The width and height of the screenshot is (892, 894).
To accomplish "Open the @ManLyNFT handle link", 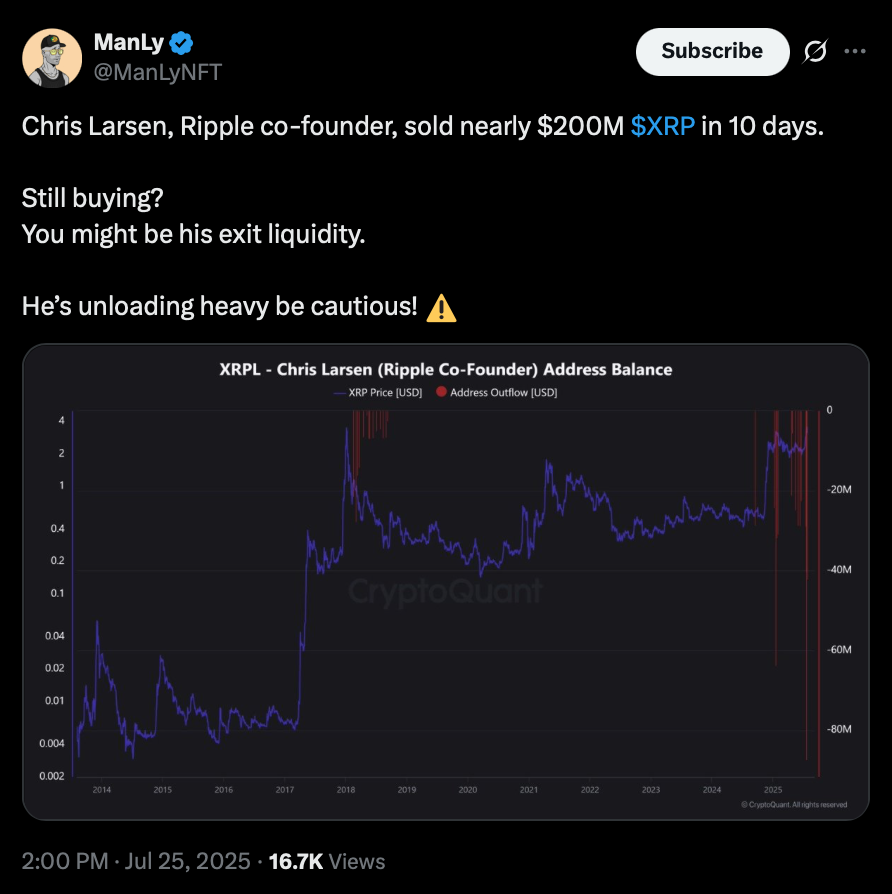I will (158, 72).
